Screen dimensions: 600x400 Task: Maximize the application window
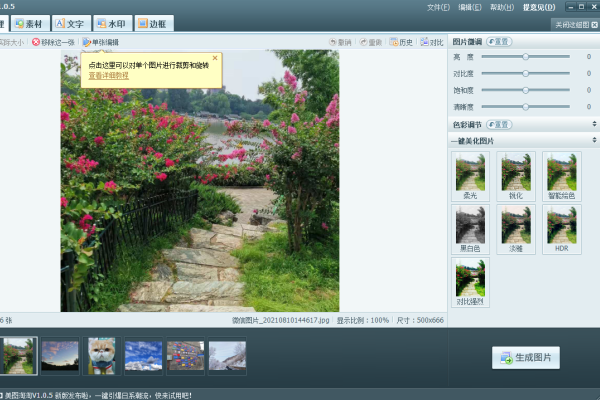[x=581, y=7]
